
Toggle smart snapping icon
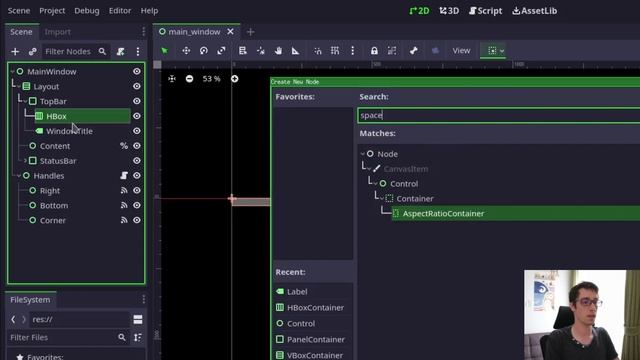[x=318, y=51]
